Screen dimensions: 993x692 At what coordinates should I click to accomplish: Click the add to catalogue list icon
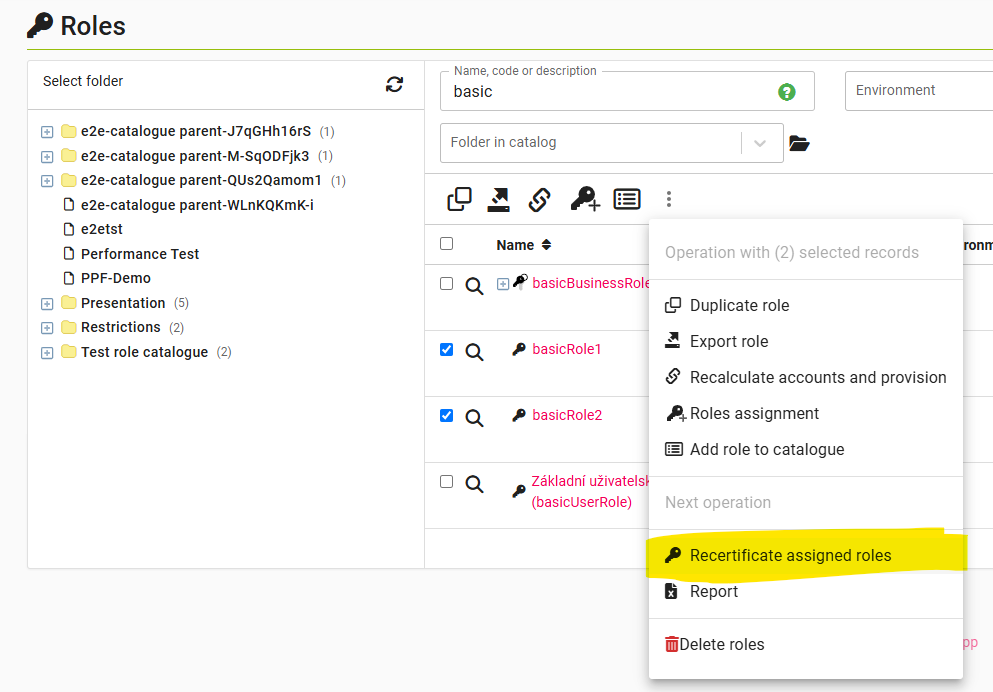point(627,200)
